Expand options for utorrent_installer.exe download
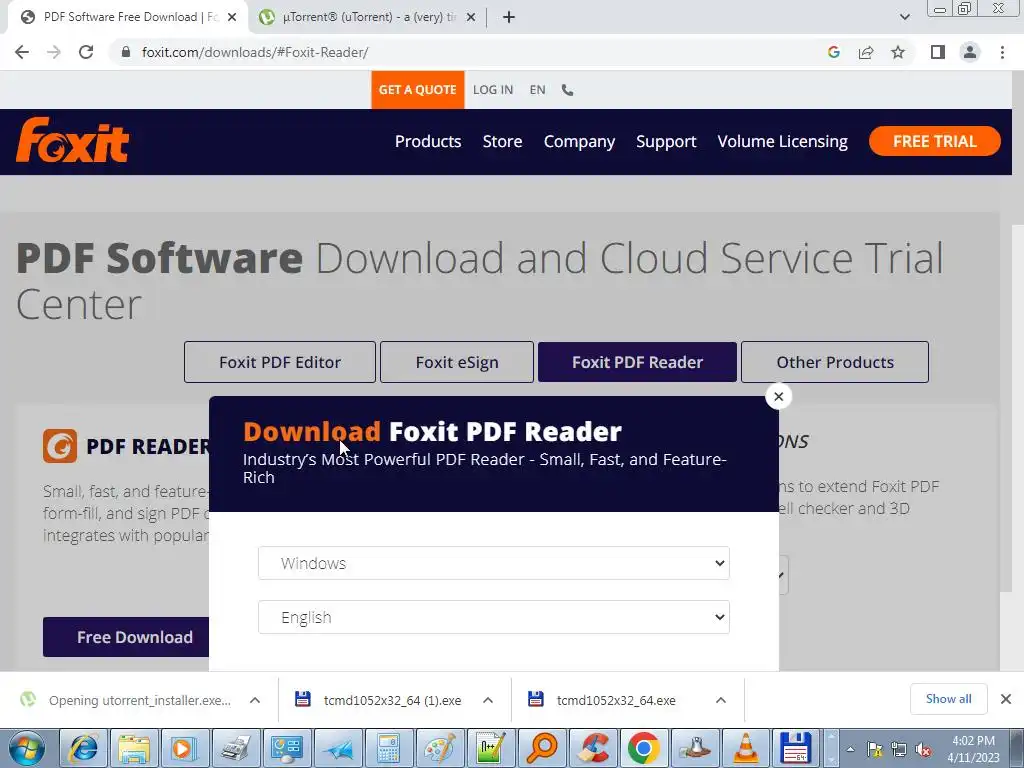1024x768 pixels. tap(255, 700)
